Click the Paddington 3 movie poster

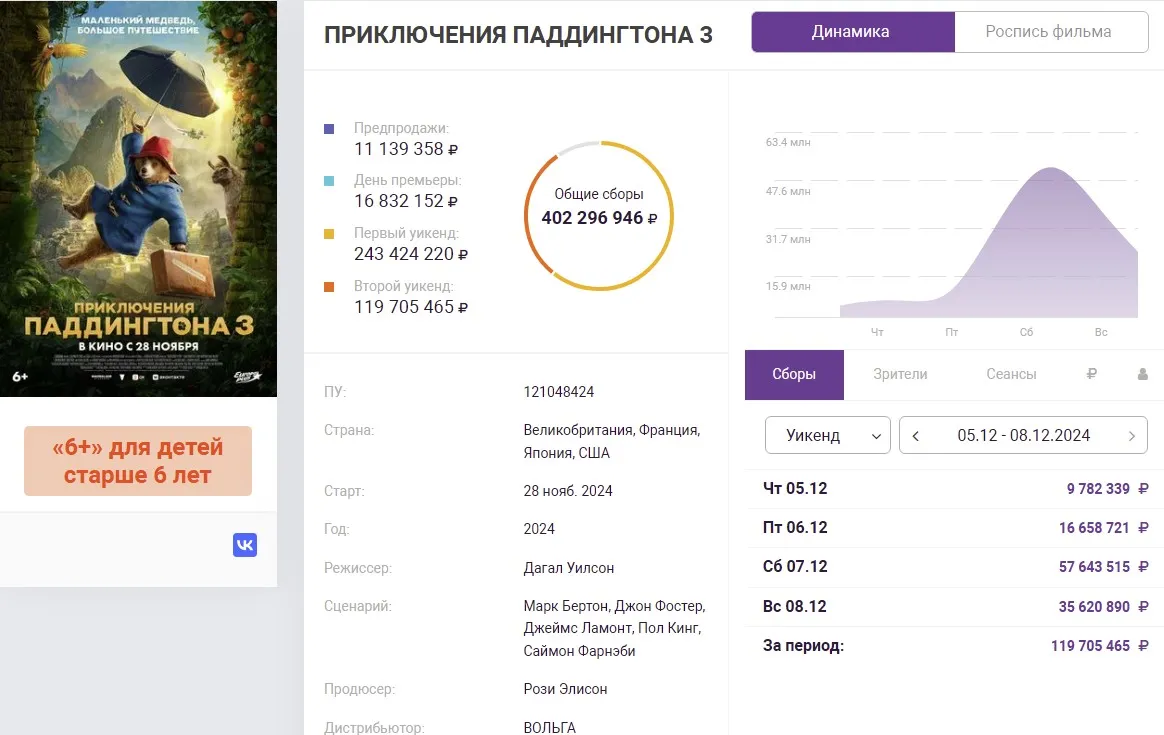[138, 198]
